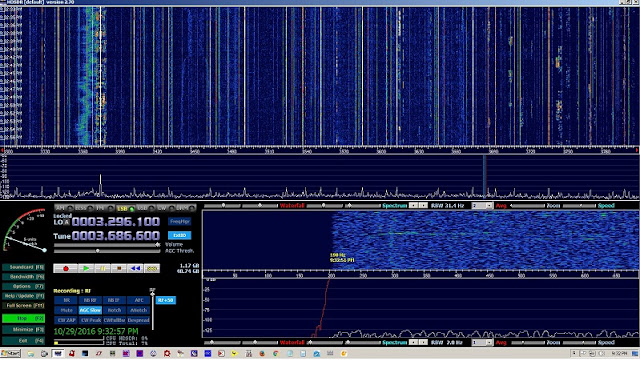The height and width of the screenshot is (365, 640).
Task: Toggle the NB RF noise blanker
Action: pyautogui.click(x=90, y=300)
